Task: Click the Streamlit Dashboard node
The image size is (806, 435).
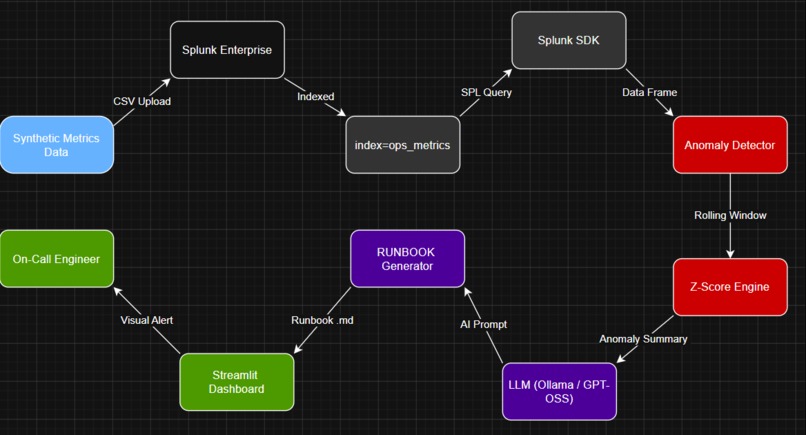Action: click(x=236, y=382)
